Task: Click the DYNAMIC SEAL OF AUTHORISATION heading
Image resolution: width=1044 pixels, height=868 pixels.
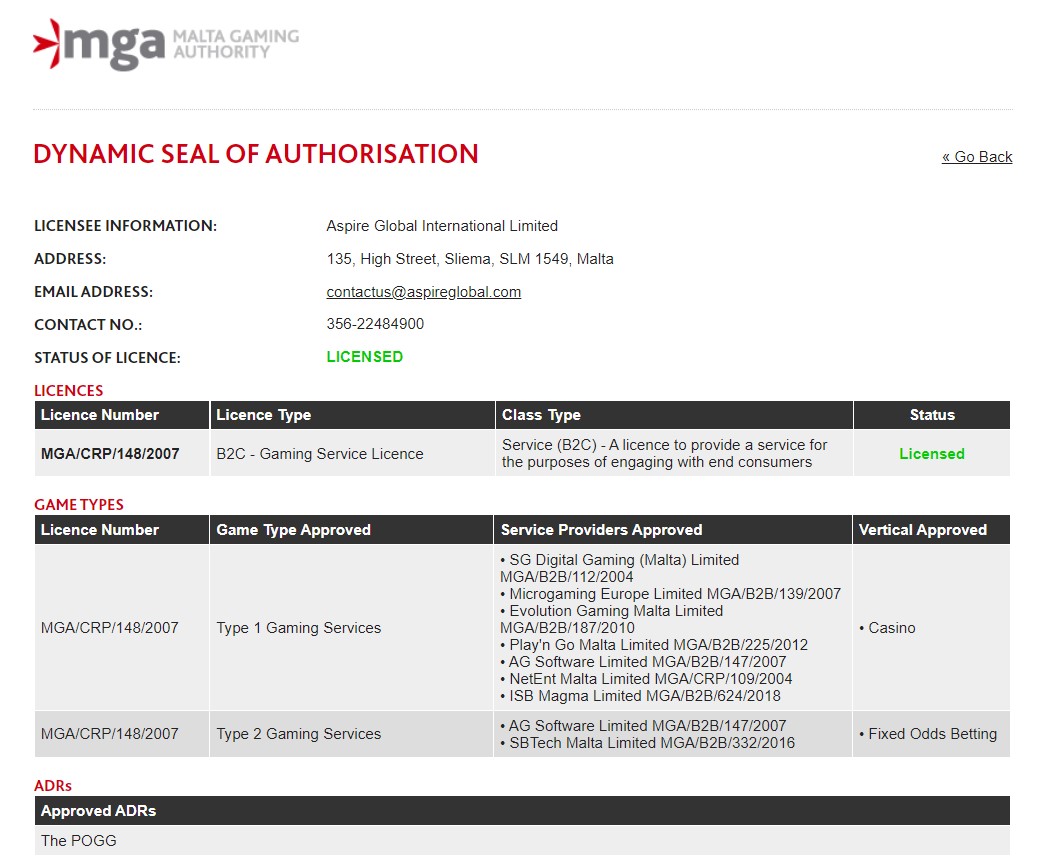Action: (x=256, y=154)
